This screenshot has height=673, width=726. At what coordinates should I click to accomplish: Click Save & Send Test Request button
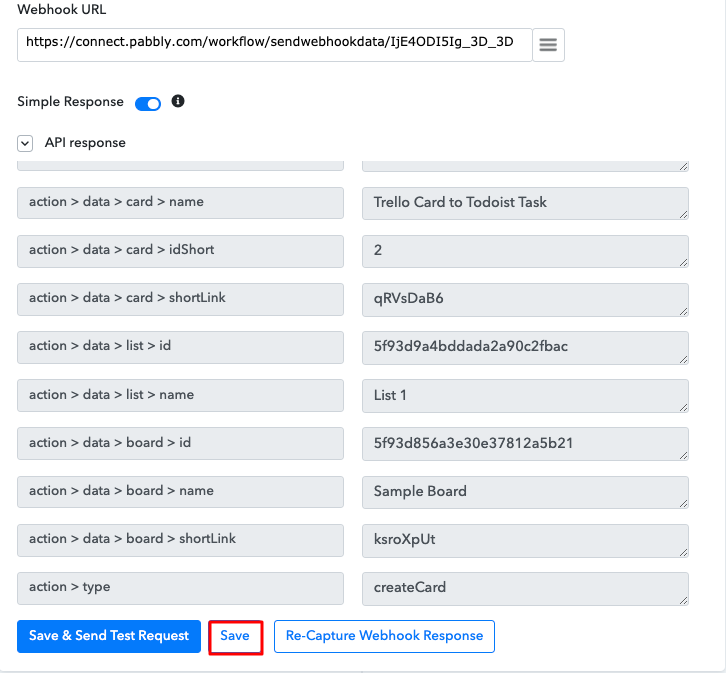109,636
